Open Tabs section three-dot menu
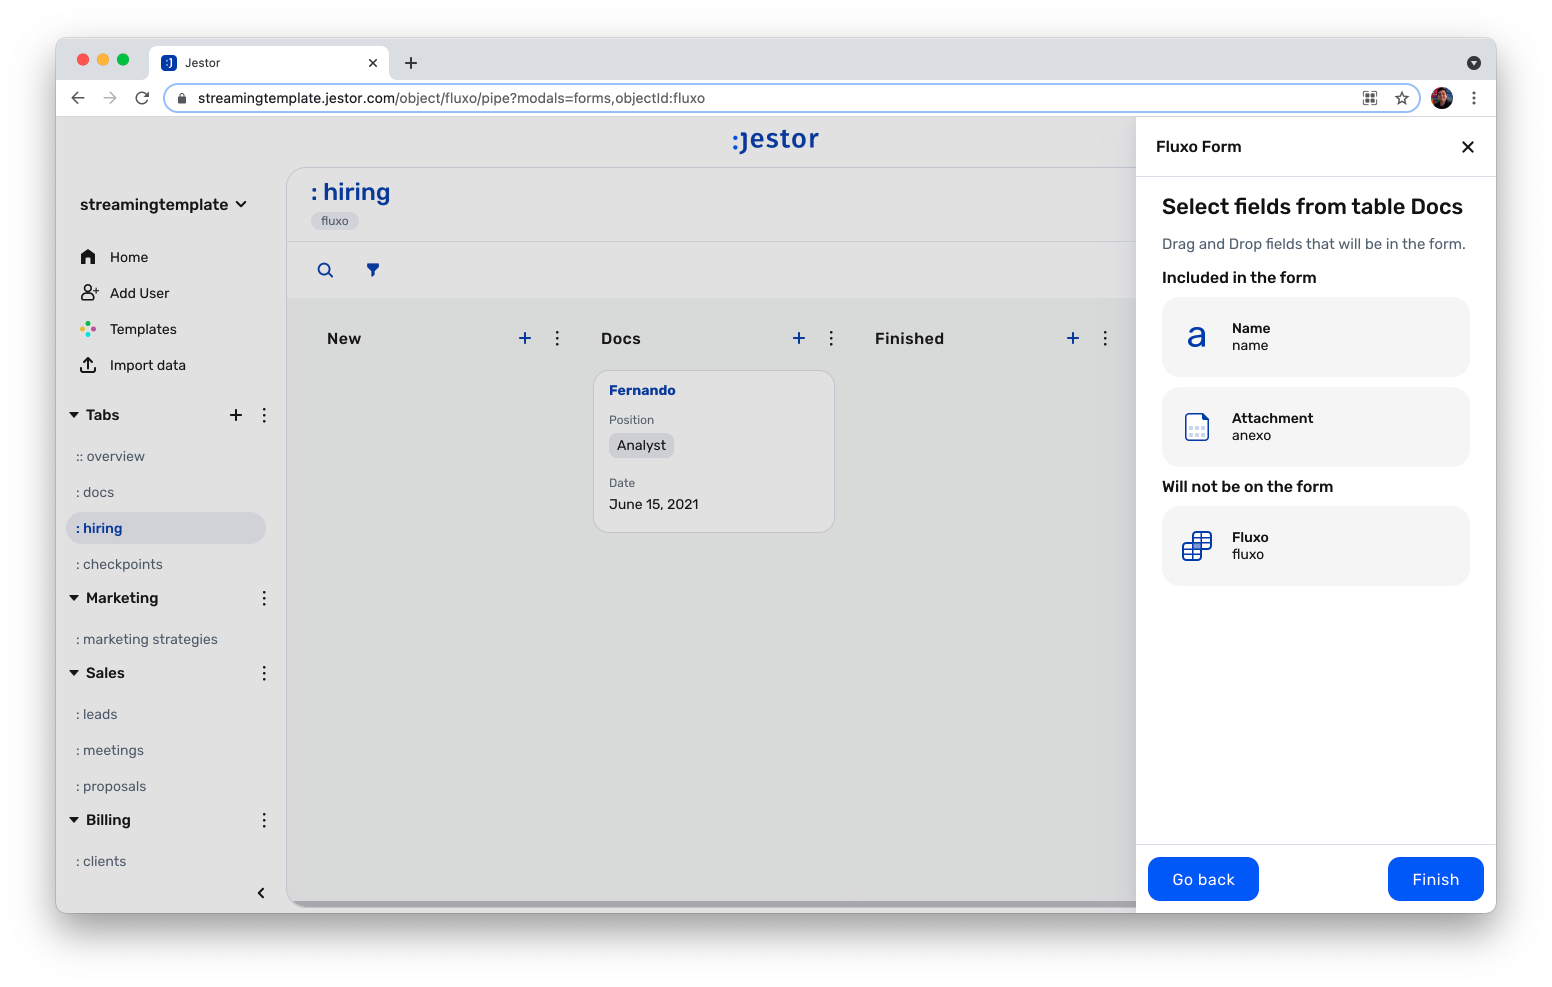1552x987 pixels. [264, 415]
